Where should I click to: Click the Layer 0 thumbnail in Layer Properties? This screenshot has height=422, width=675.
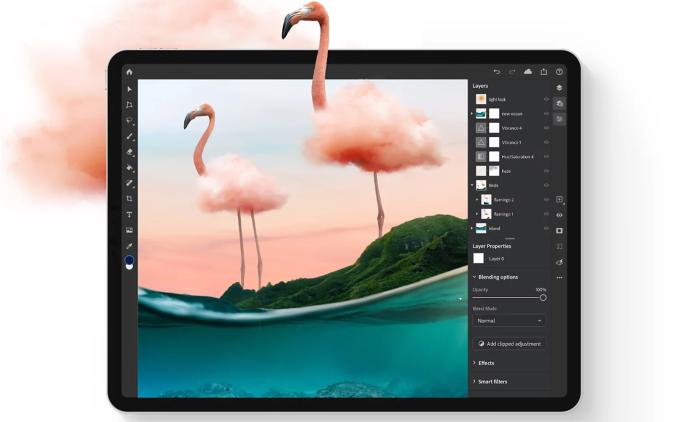click(x=479, y=258)
